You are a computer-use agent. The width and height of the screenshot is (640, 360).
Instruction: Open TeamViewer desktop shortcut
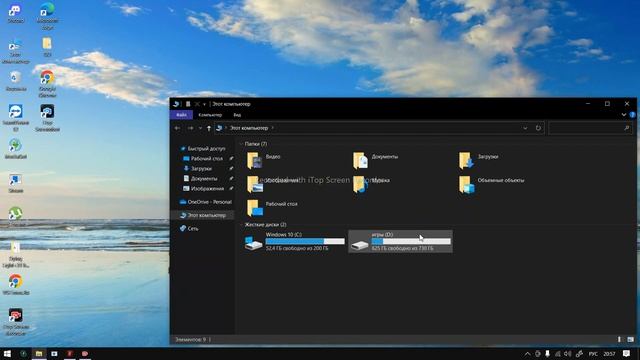click(x=16, y=118)
